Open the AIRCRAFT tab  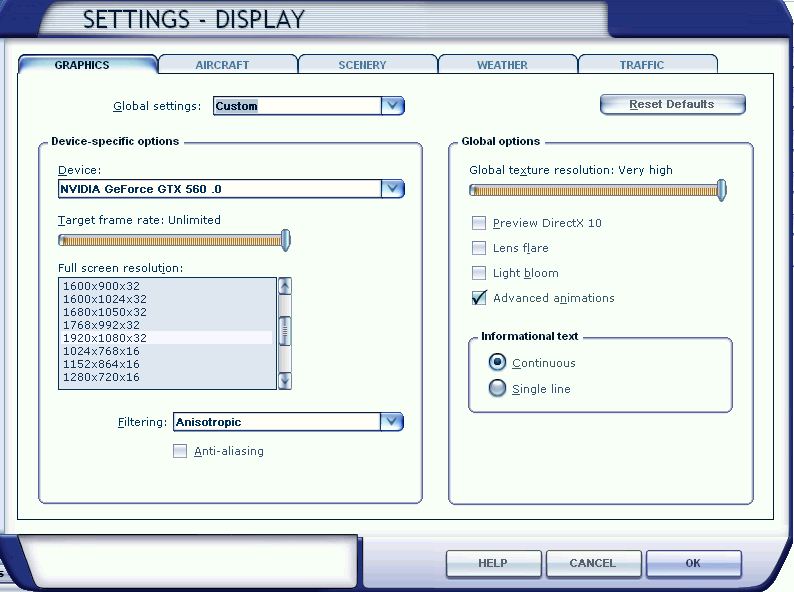click(228, 65)
